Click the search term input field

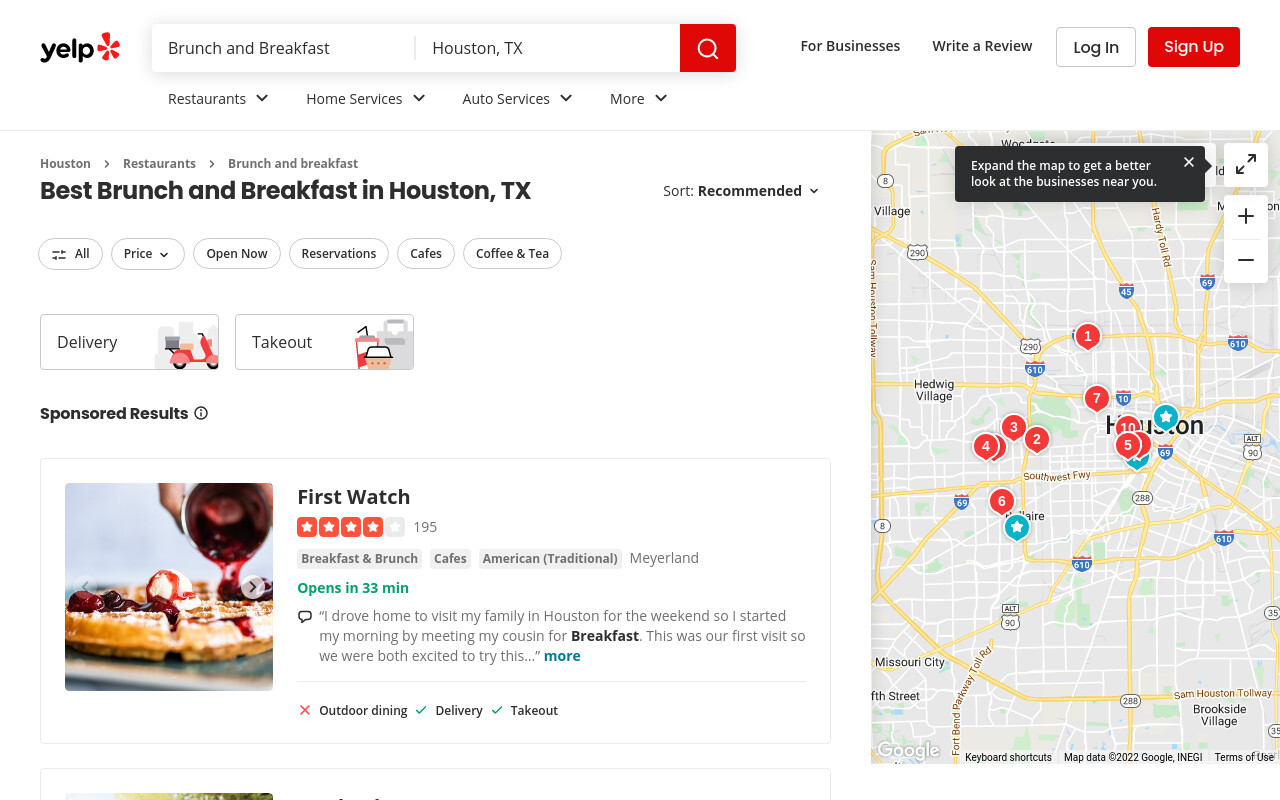(284, 48)
